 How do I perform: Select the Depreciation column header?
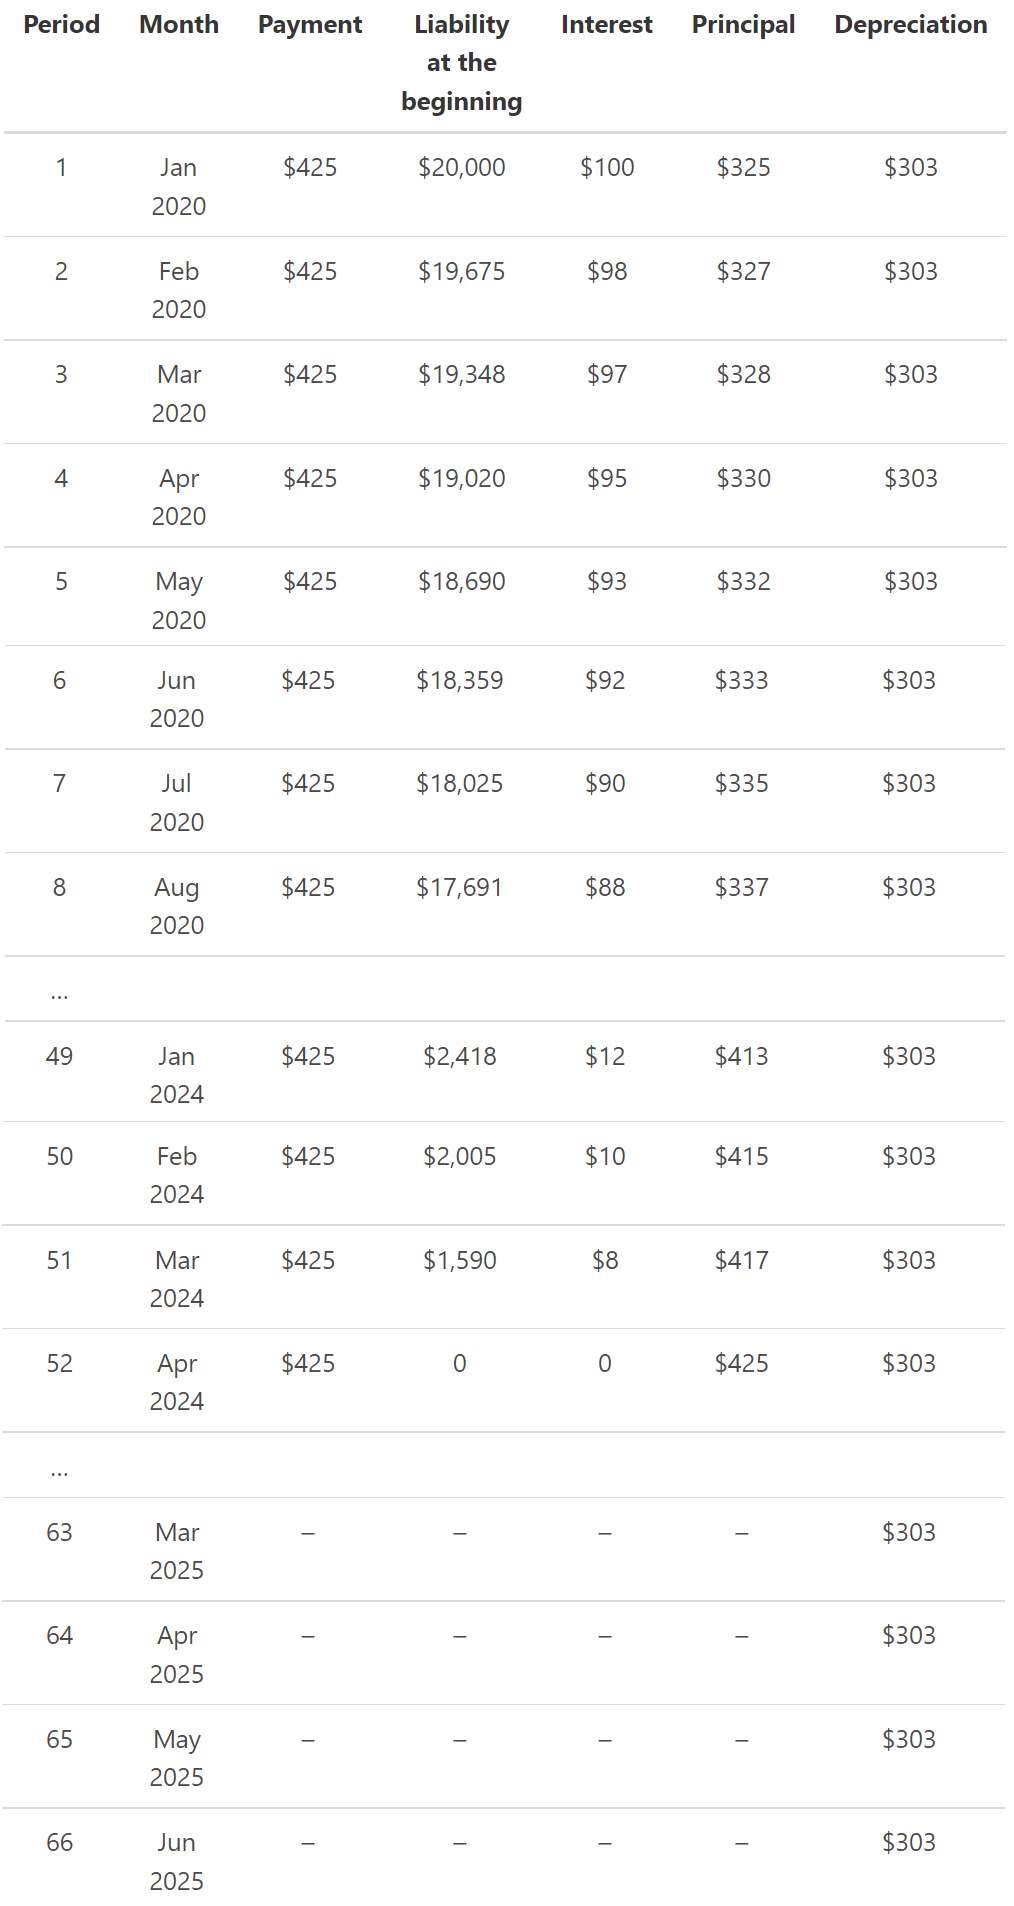(910, 25)
